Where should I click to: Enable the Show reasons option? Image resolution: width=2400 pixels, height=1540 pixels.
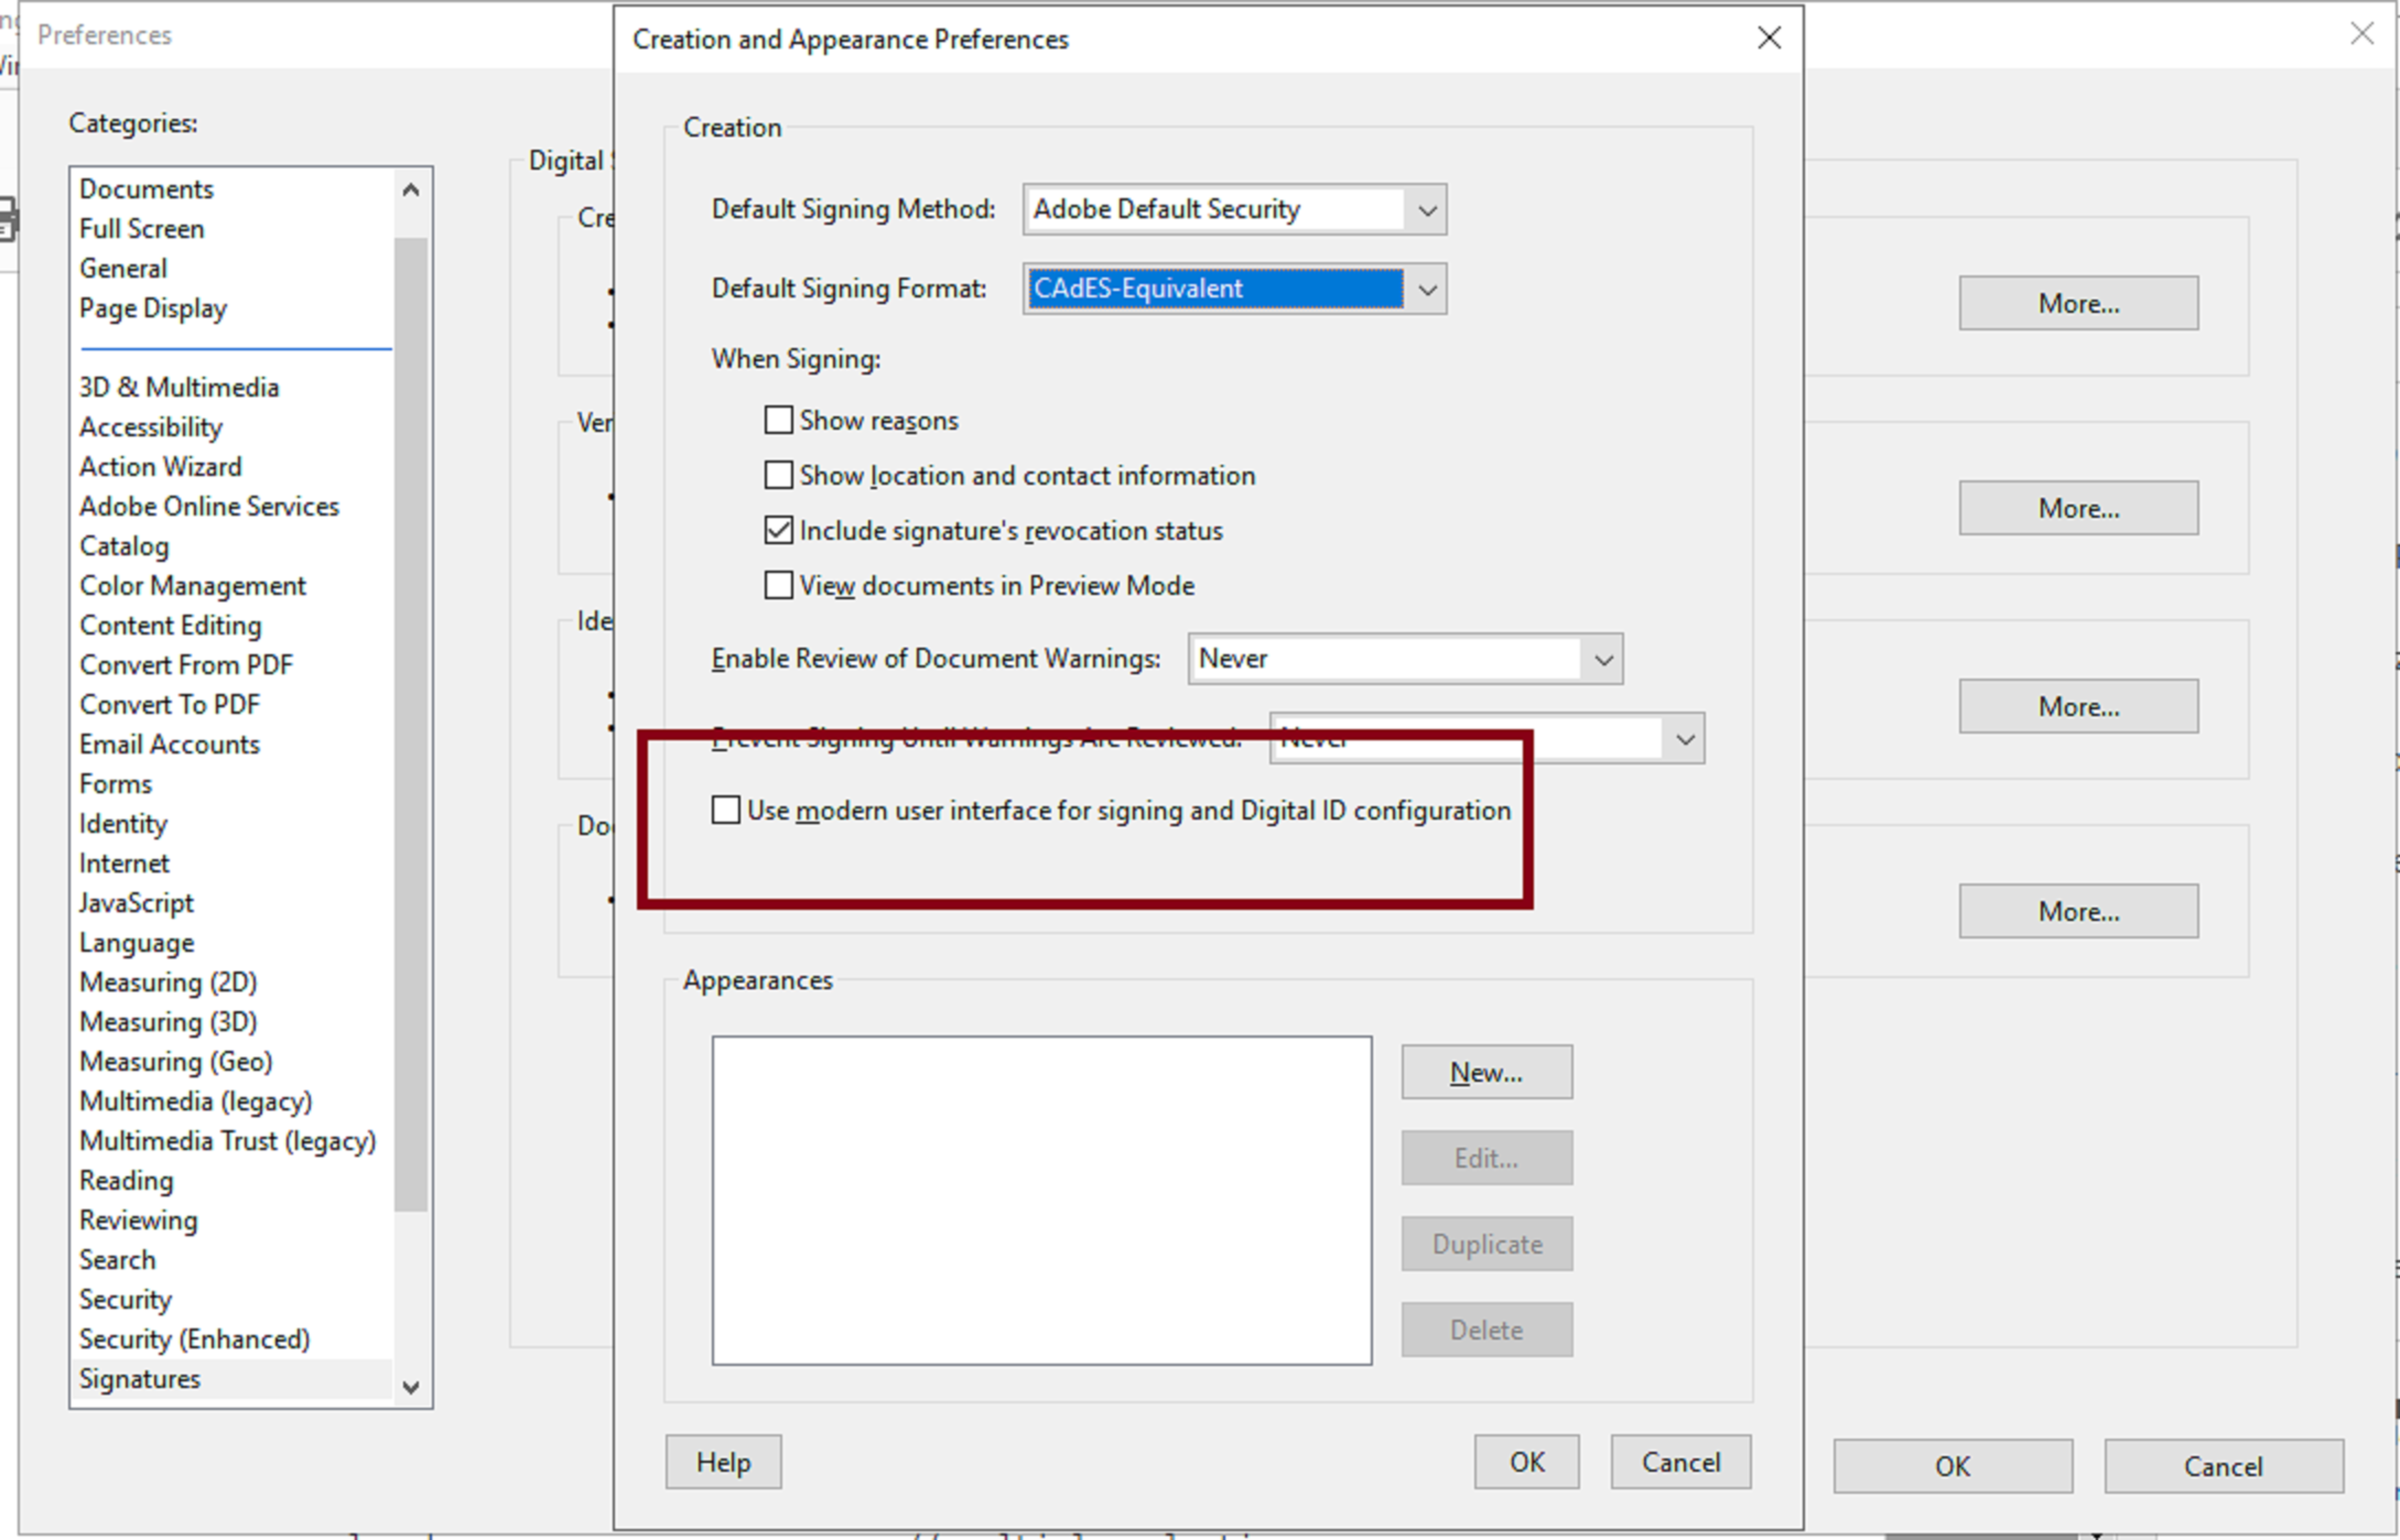click(778, 420)
